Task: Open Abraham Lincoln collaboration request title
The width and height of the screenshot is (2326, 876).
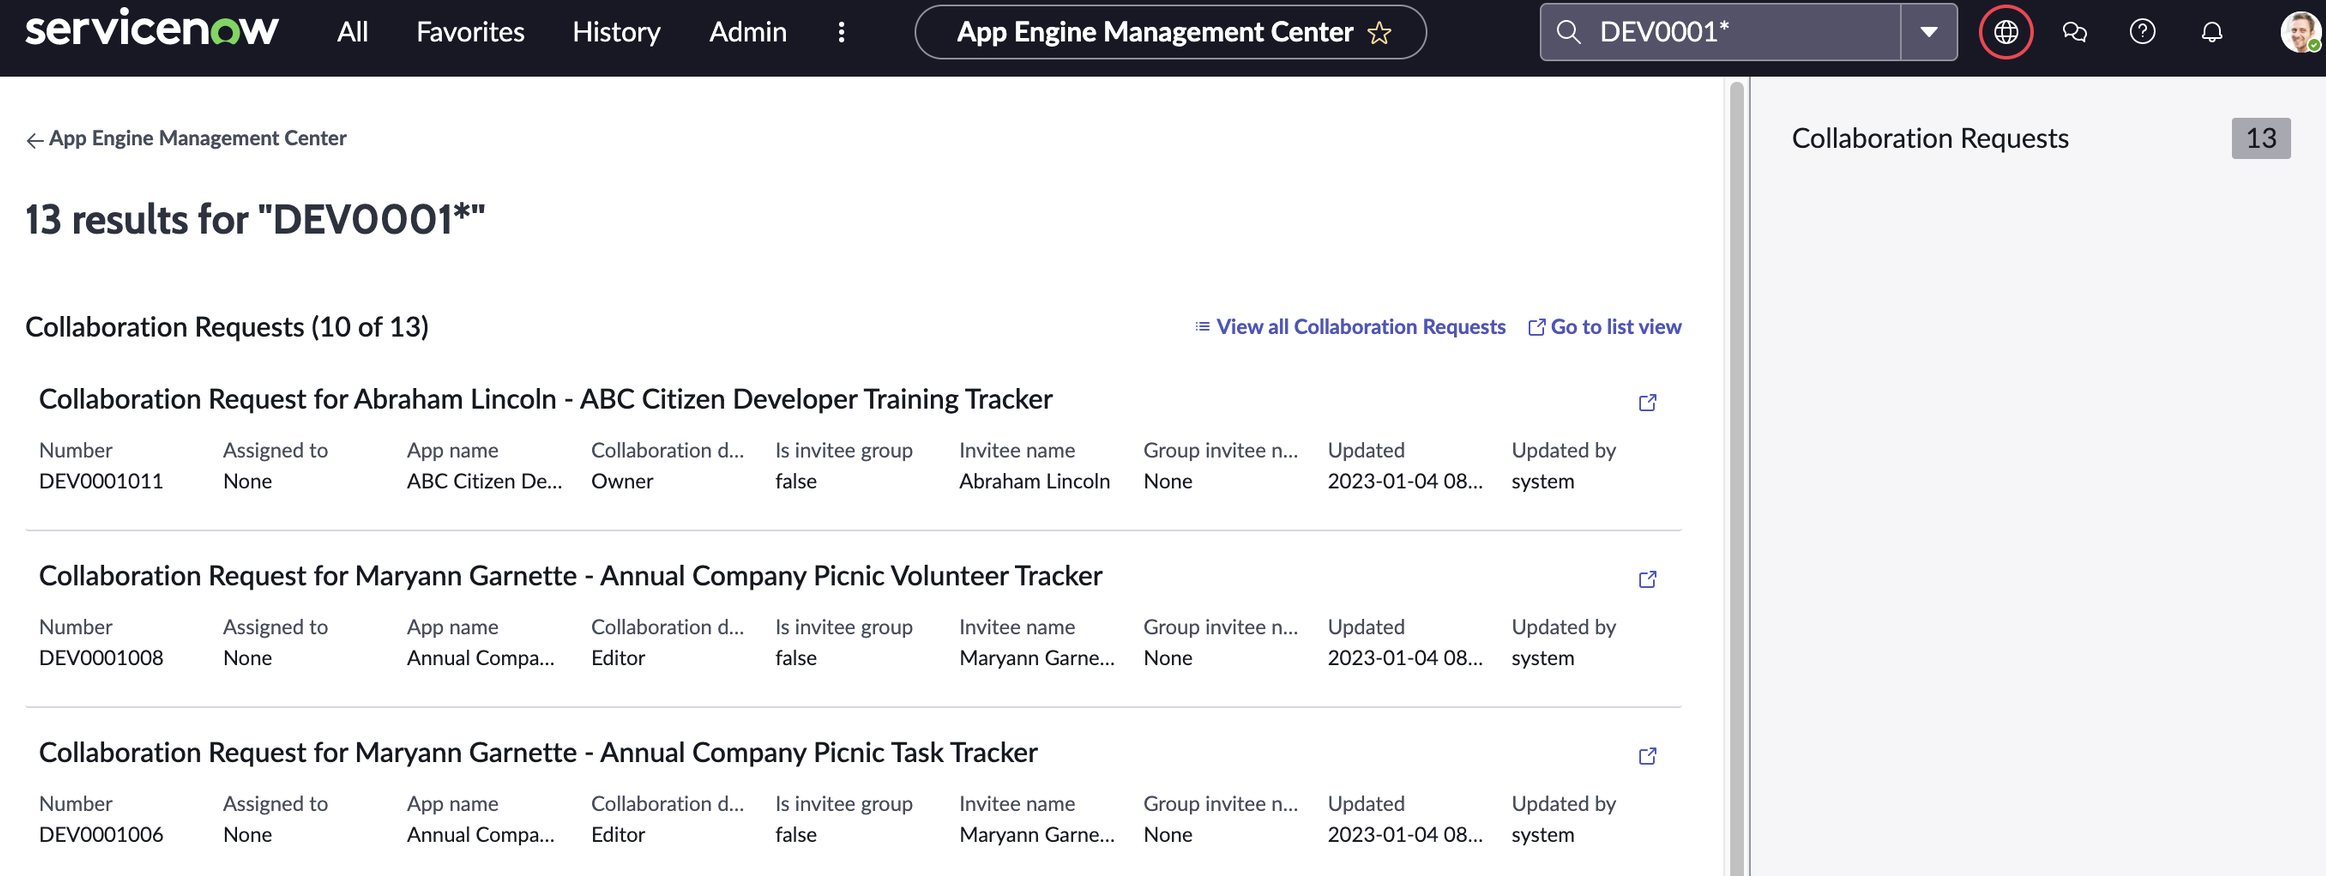Action: click(546, 399)
